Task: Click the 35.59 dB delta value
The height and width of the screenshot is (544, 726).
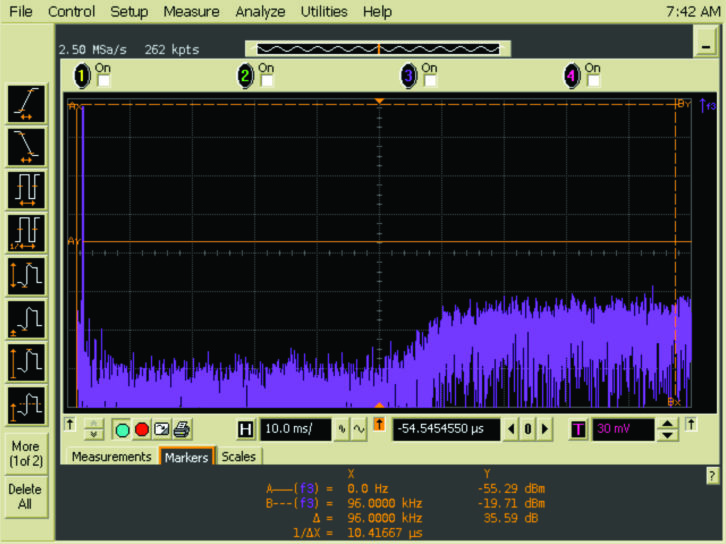Action: point(511,518)
